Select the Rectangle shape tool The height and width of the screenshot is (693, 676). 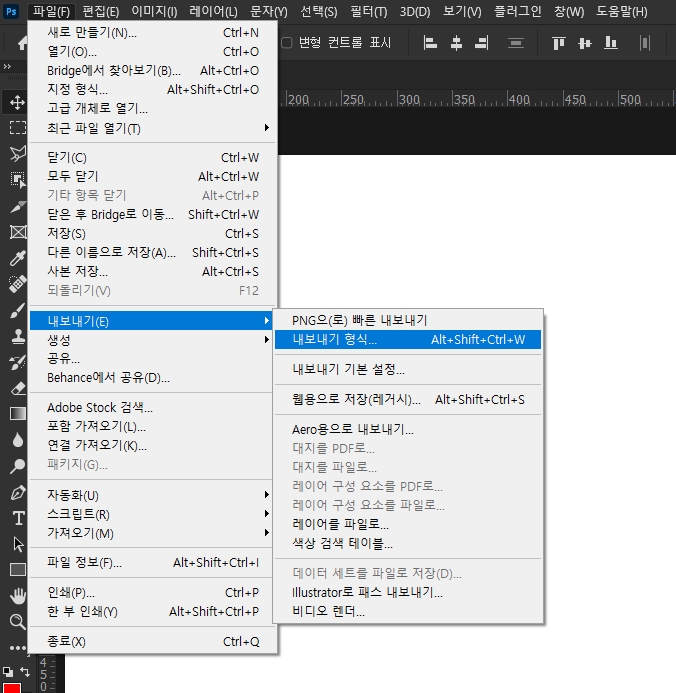coord(17,570)
